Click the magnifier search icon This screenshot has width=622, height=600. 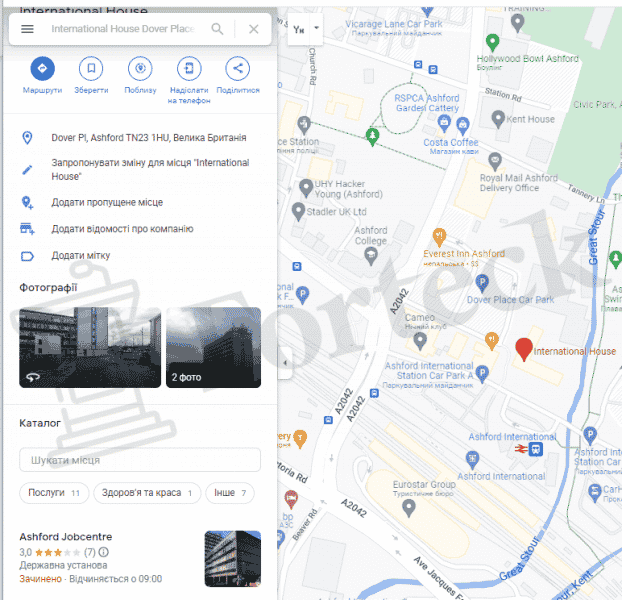point(217,29)
